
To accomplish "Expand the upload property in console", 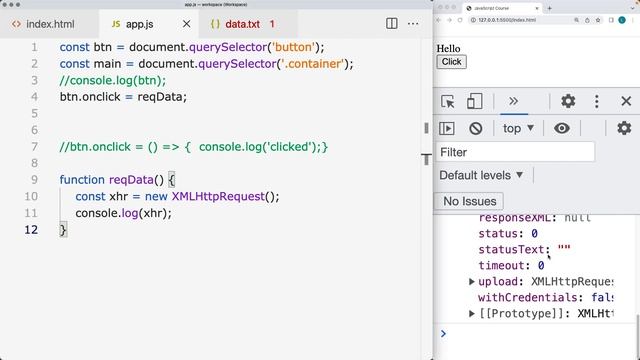I will [471, 282].
